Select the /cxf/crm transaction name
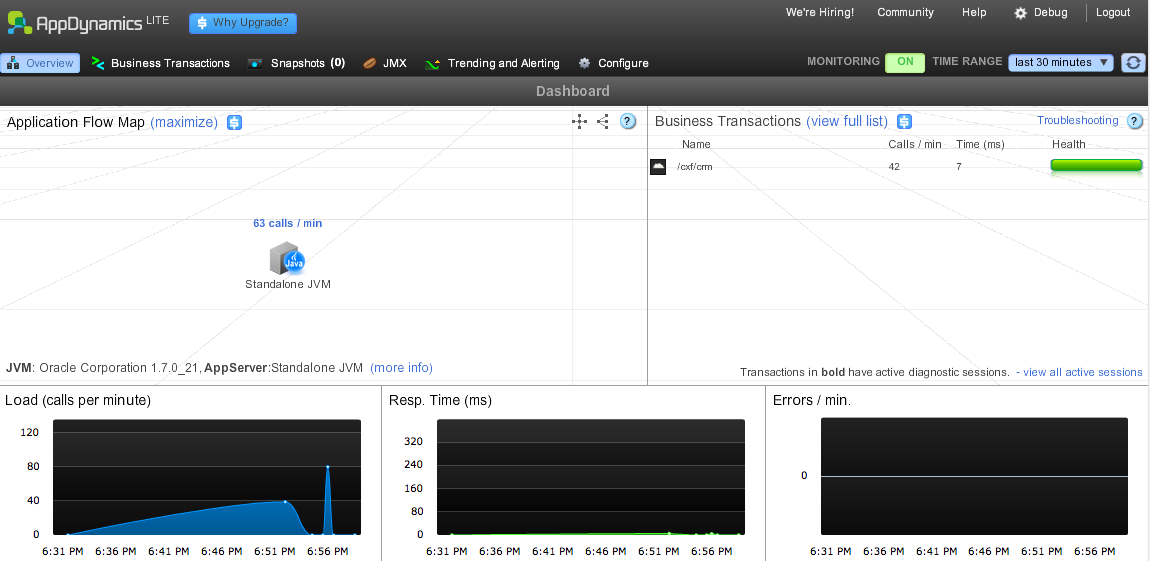The height and width of the screenshot is (561, 1150). (x=695, y=167)
